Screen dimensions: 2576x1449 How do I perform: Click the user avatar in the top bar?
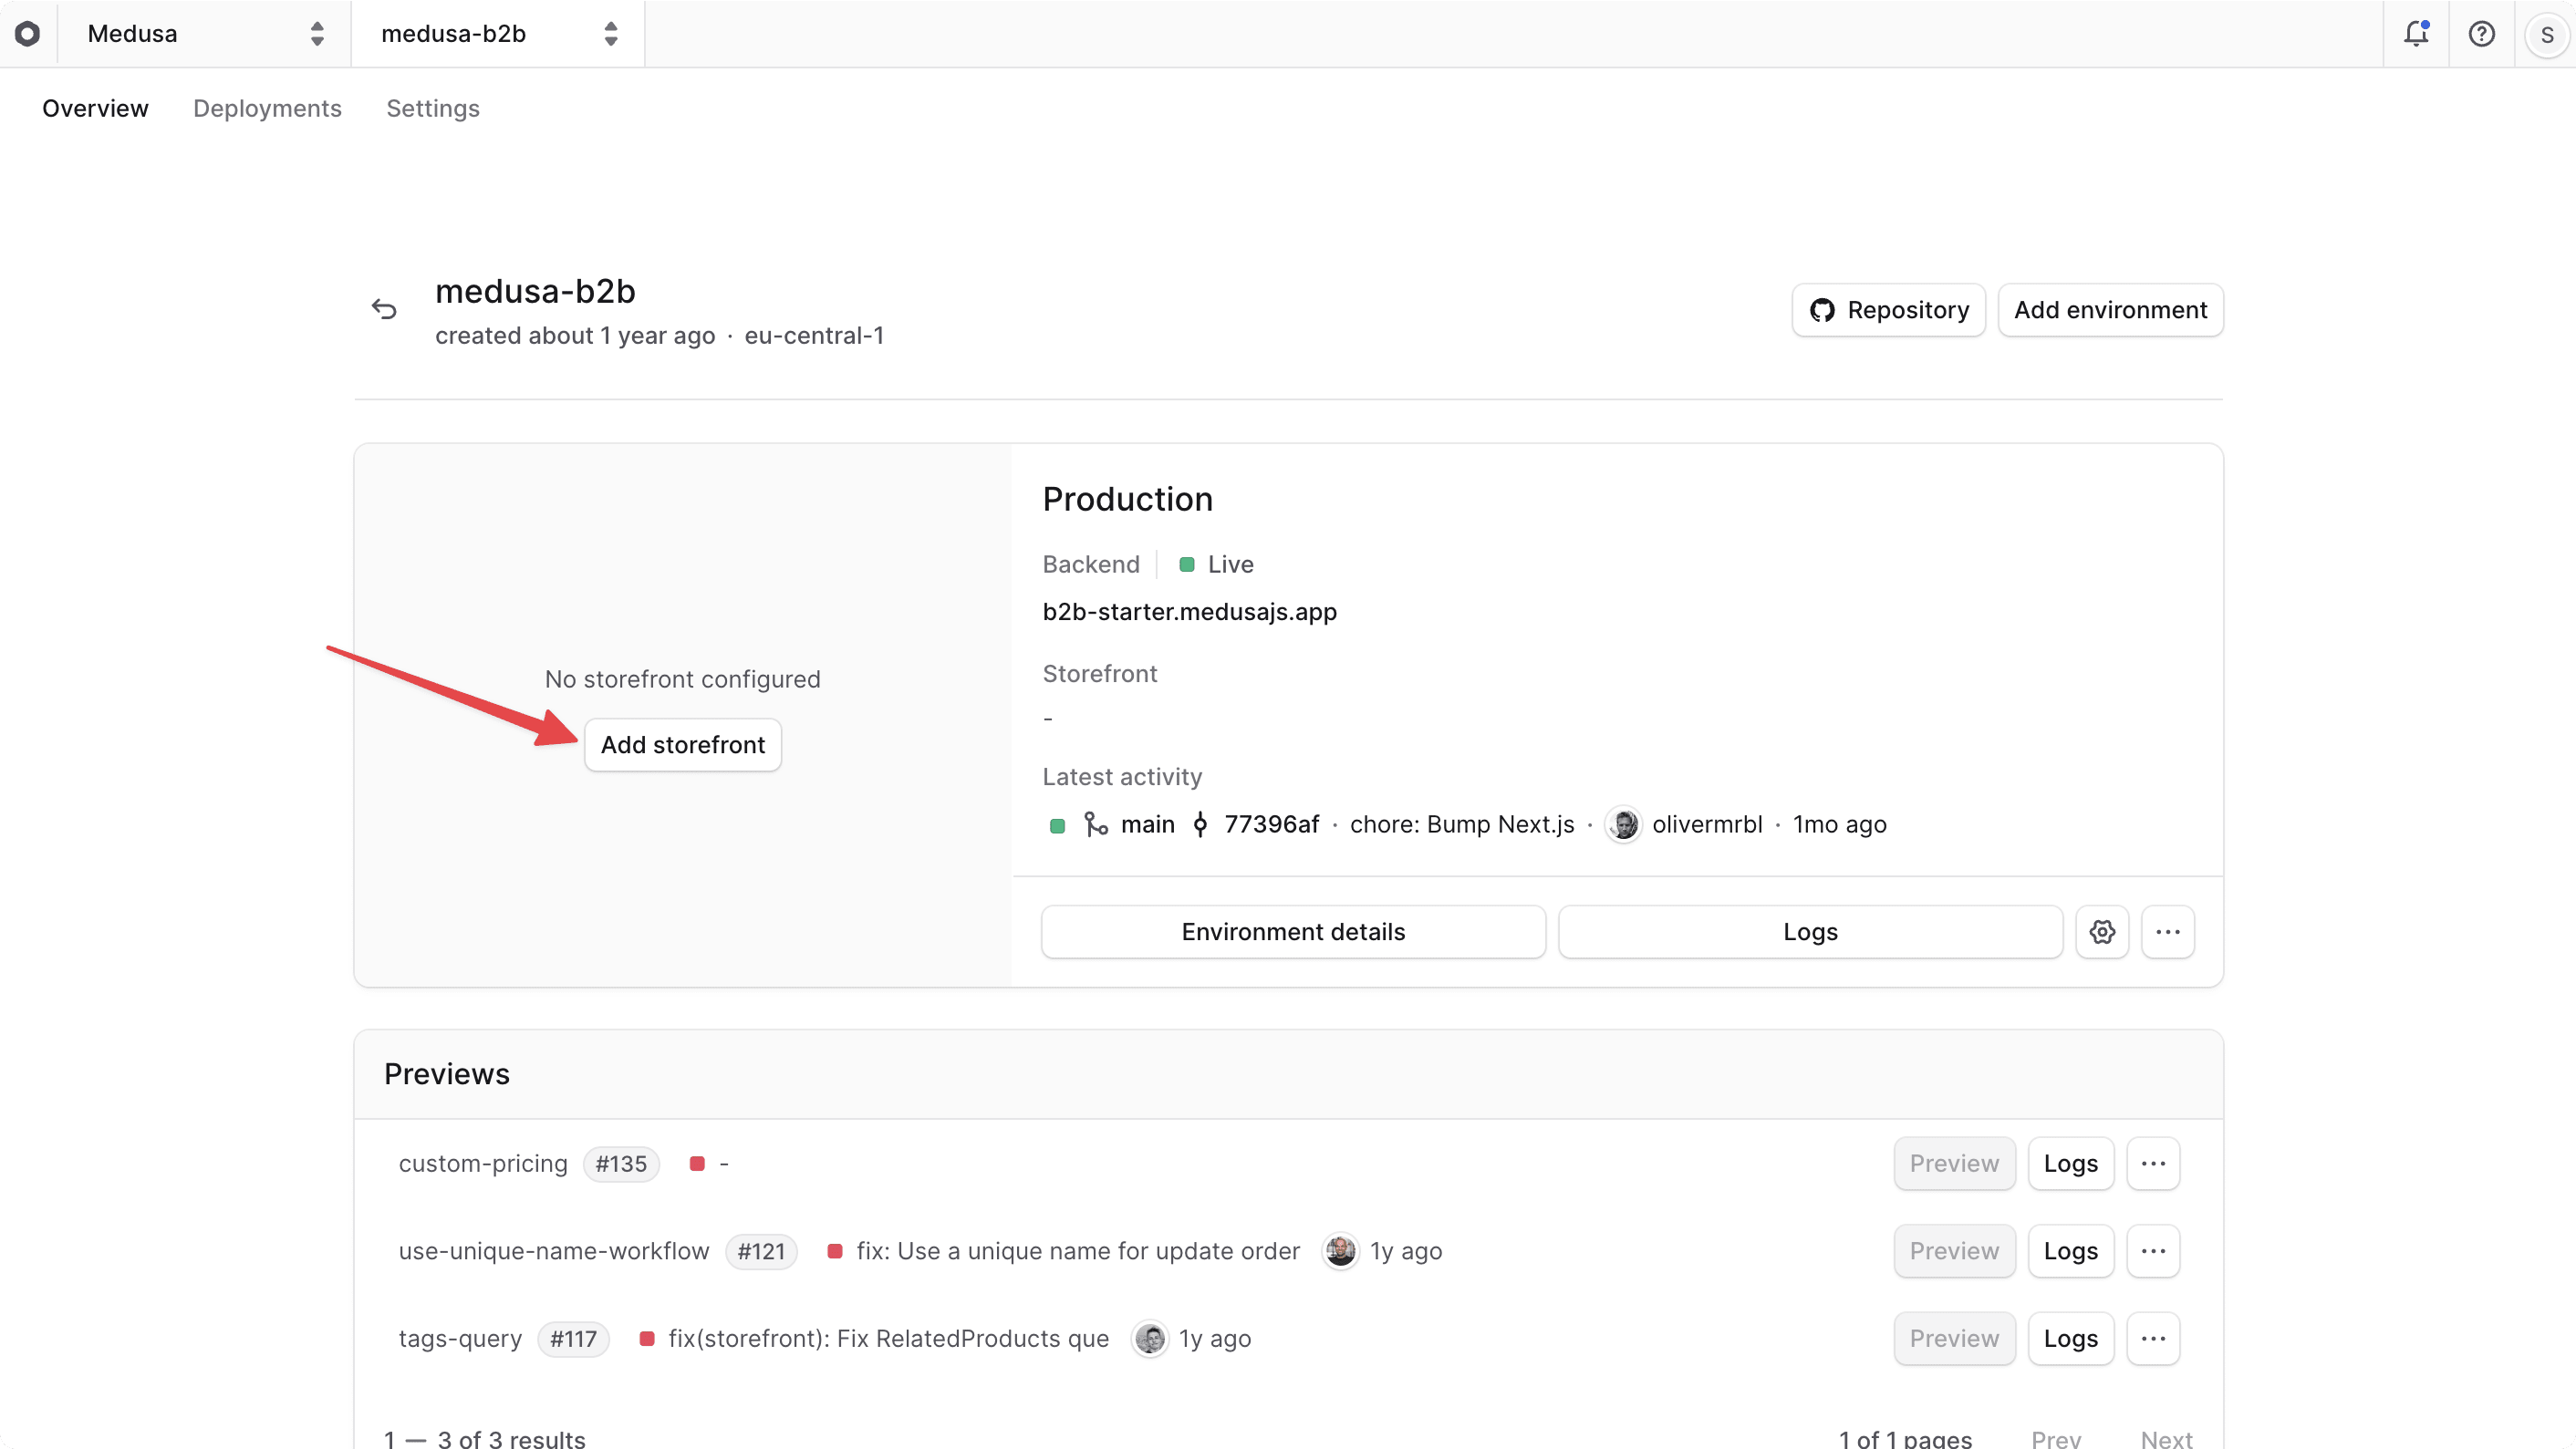click(2546, 33)
